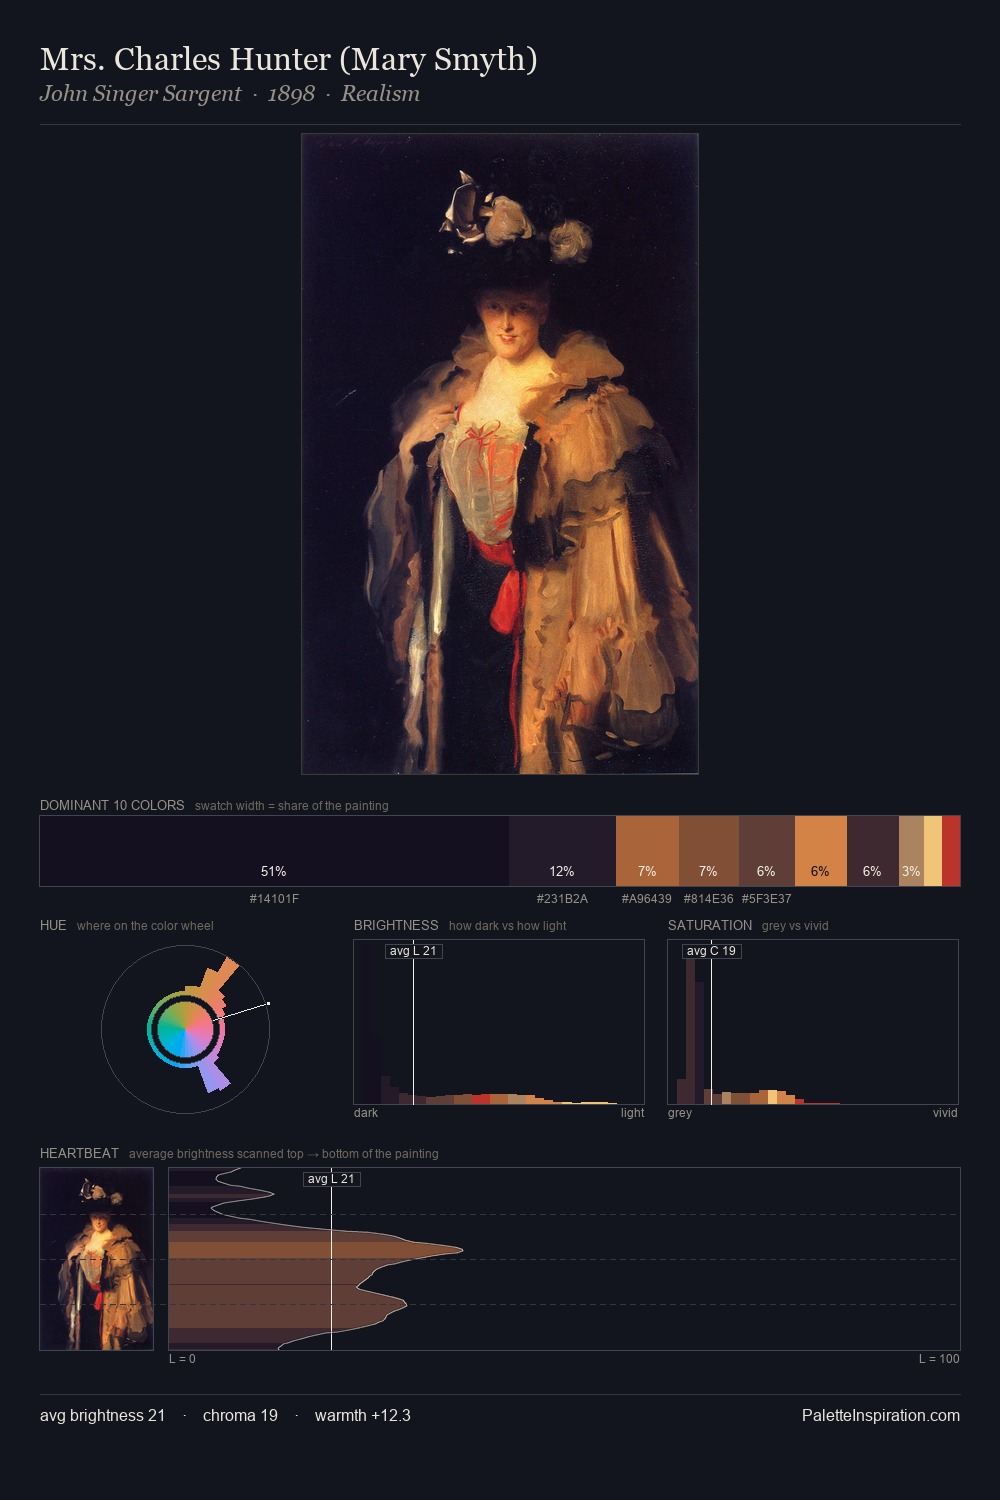Click 'swatch width = share of the painting' note
Viewport: 1000px width, 1500px height.
click(292, 806)
